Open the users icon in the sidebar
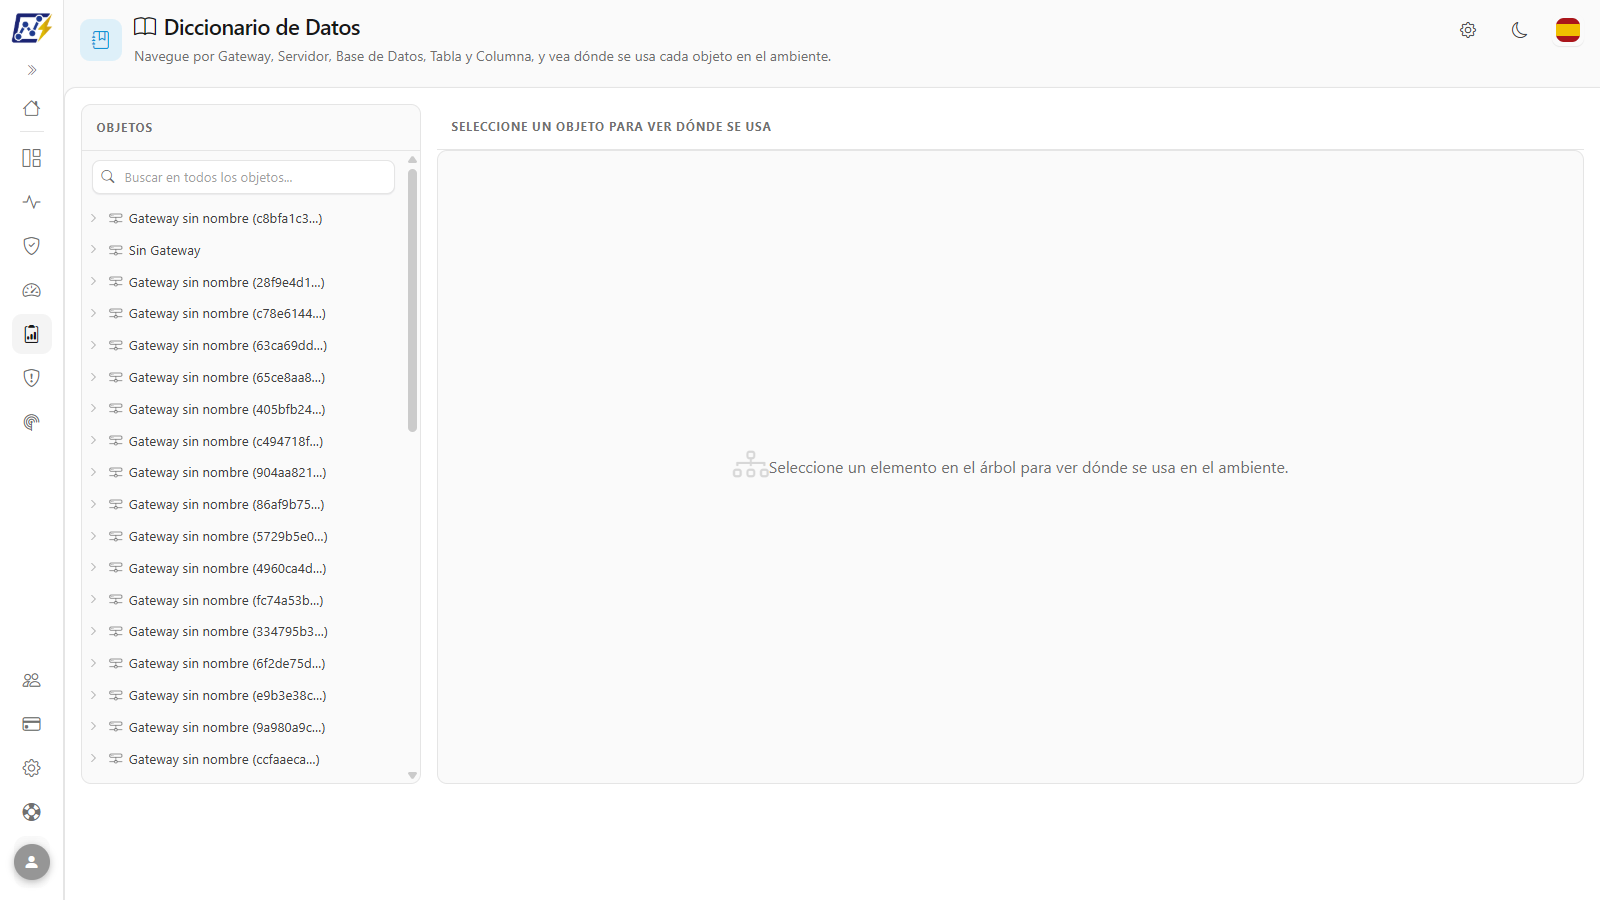This screenshot has width=1600, height=900. (x=32, y=680)
